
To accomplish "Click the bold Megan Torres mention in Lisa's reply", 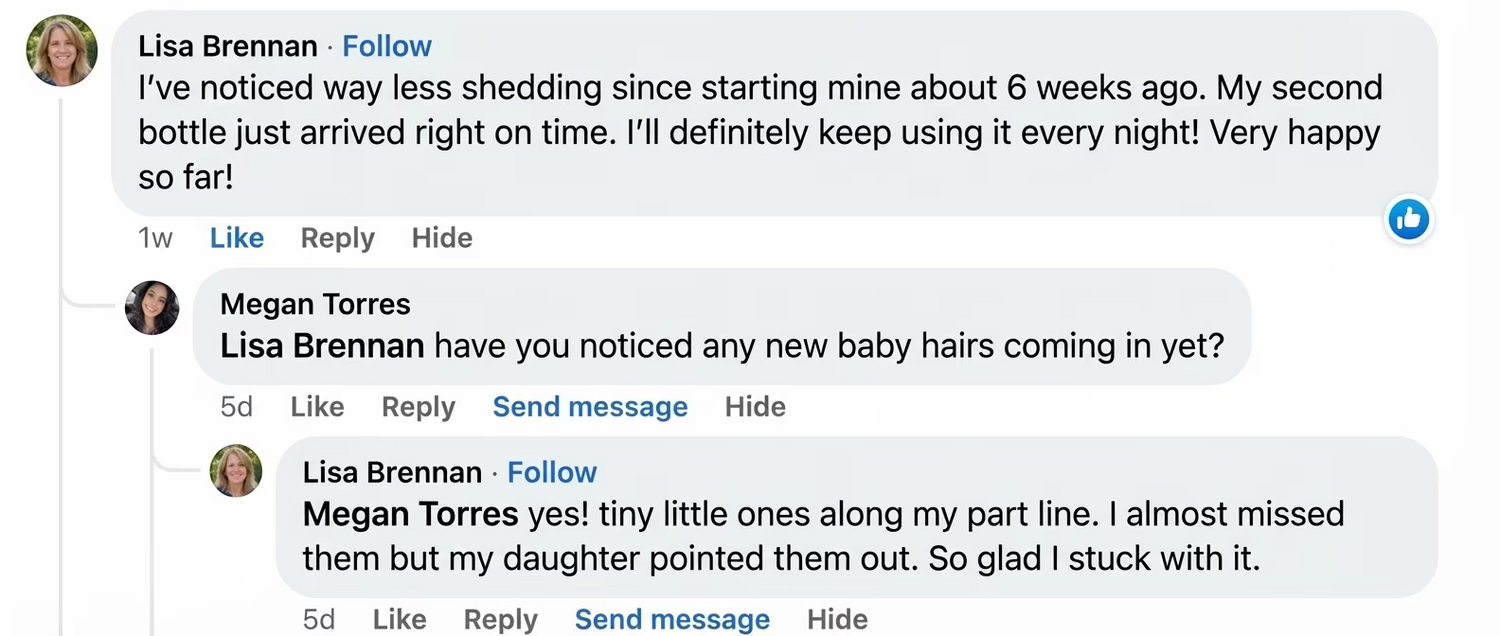I will pyautogui.click(x=410, y=514).
